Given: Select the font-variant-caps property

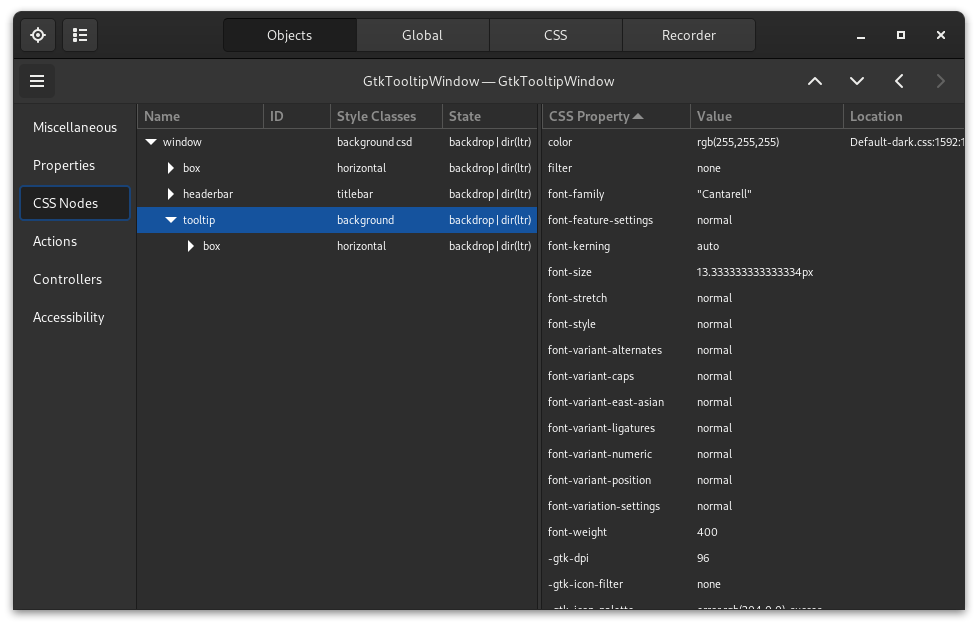Looking at the screenshot, I should click(x=753, y=376).
